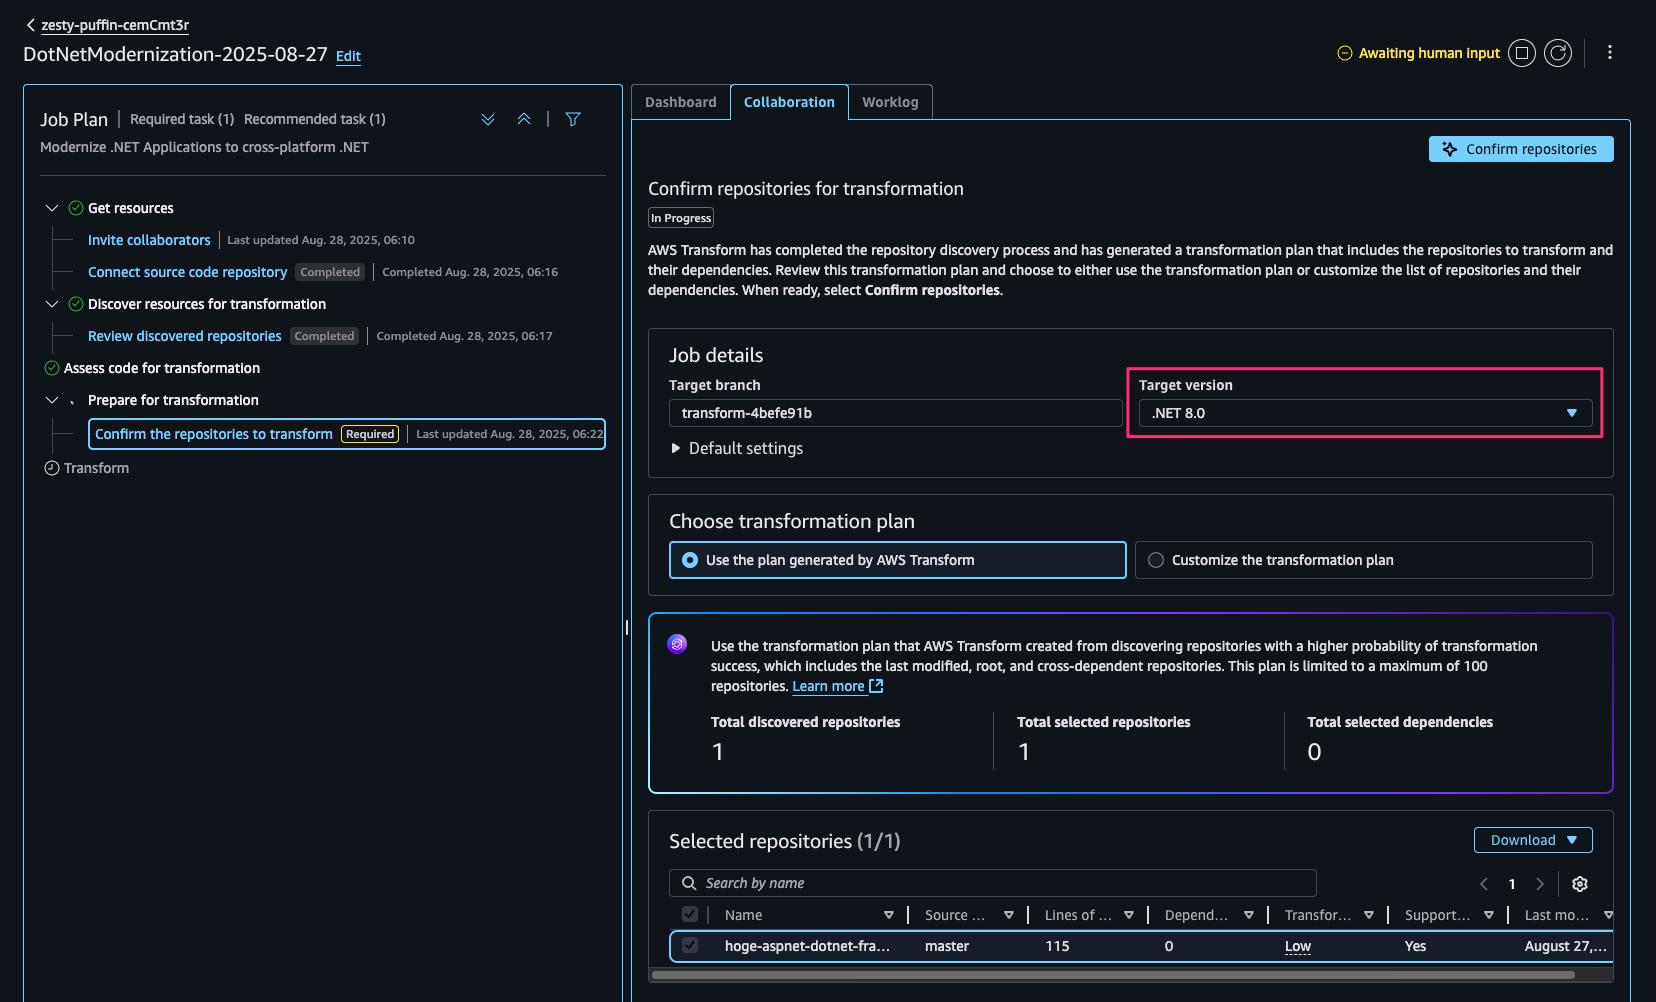This screenshot has height=1002, width=1656.
Task: Open Invite collaborators task
Action: click(x=149, y=240)
